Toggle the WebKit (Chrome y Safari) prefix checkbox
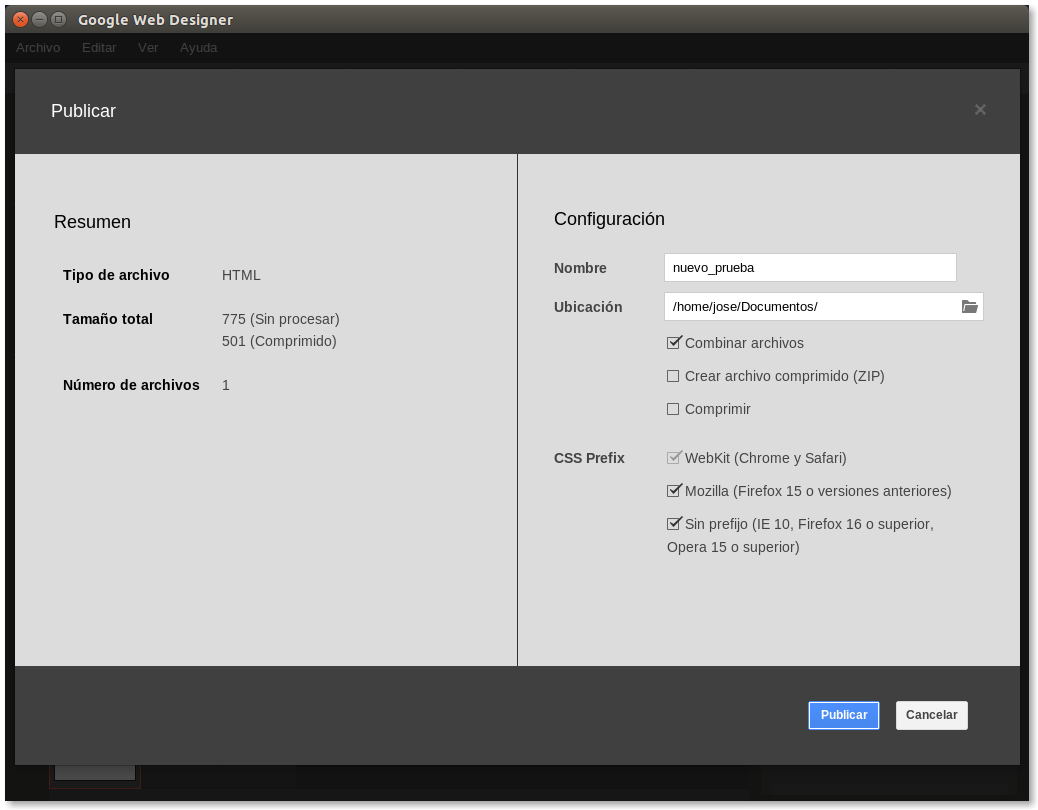 click(673, 458)
